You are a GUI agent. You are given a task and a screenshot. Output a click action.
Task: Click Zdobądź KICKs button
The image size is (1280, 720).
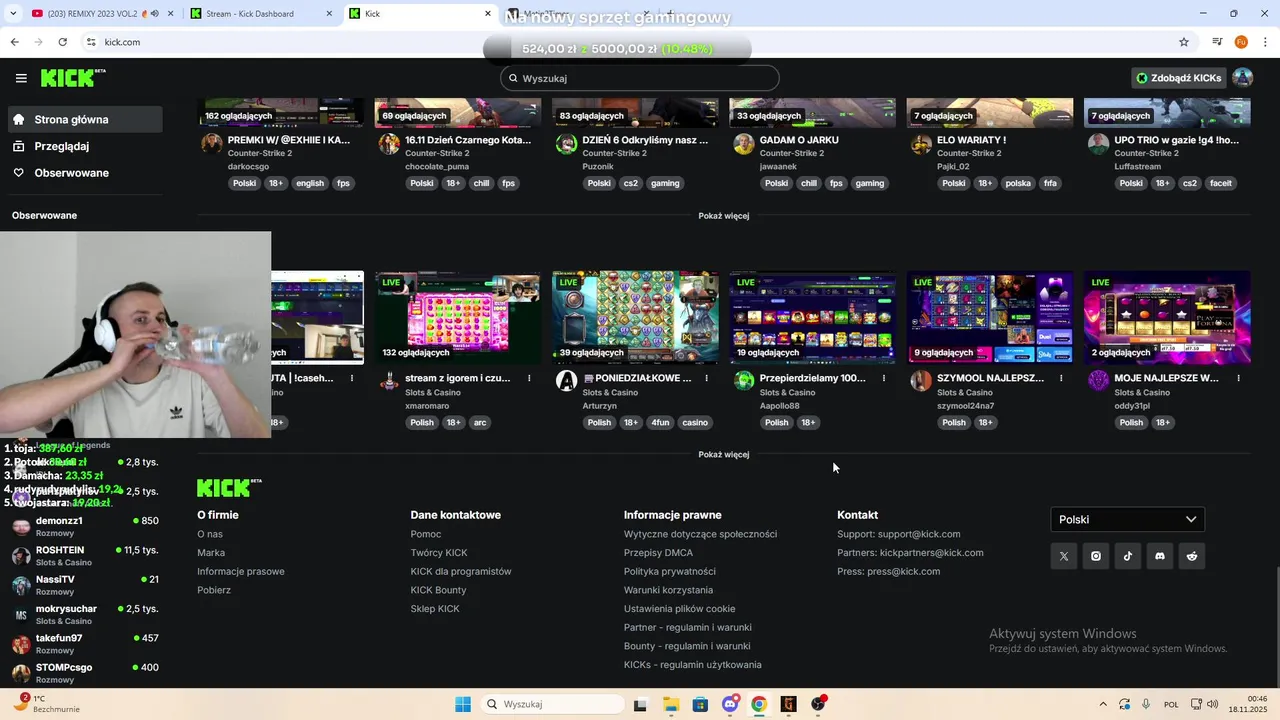coord(1179,78)
